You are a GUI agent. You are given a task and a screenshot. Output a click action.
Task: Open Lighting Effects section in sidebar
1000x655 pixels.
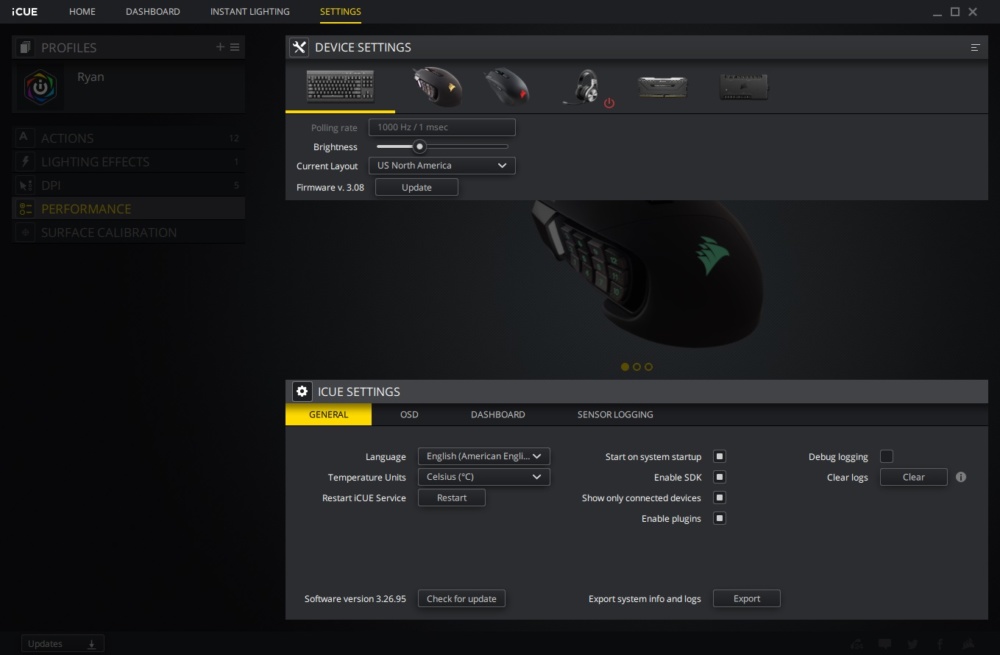tap(128, 161)
